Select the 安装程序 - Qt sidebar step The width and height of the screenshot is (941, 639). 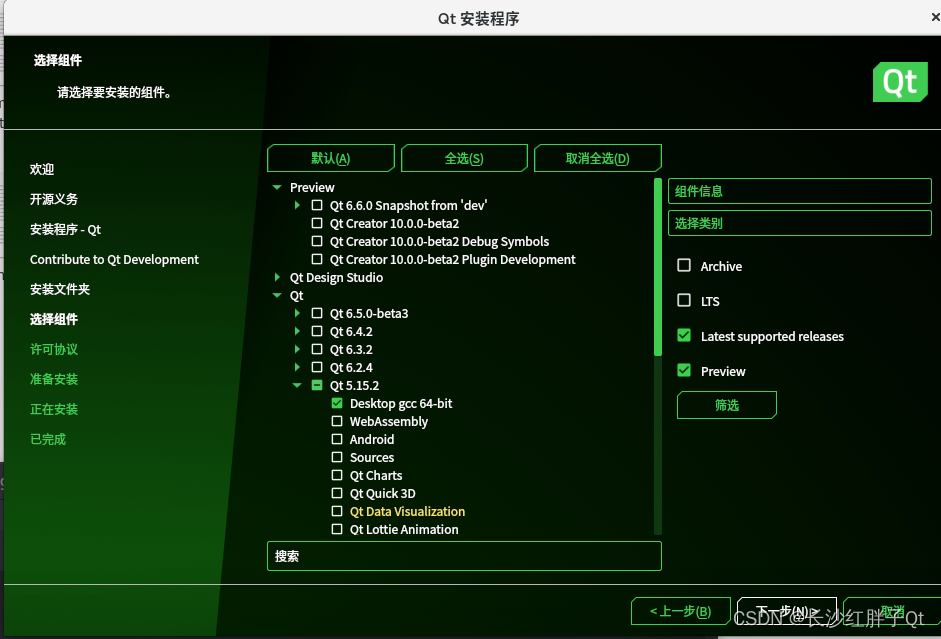(x=65, y=229)
